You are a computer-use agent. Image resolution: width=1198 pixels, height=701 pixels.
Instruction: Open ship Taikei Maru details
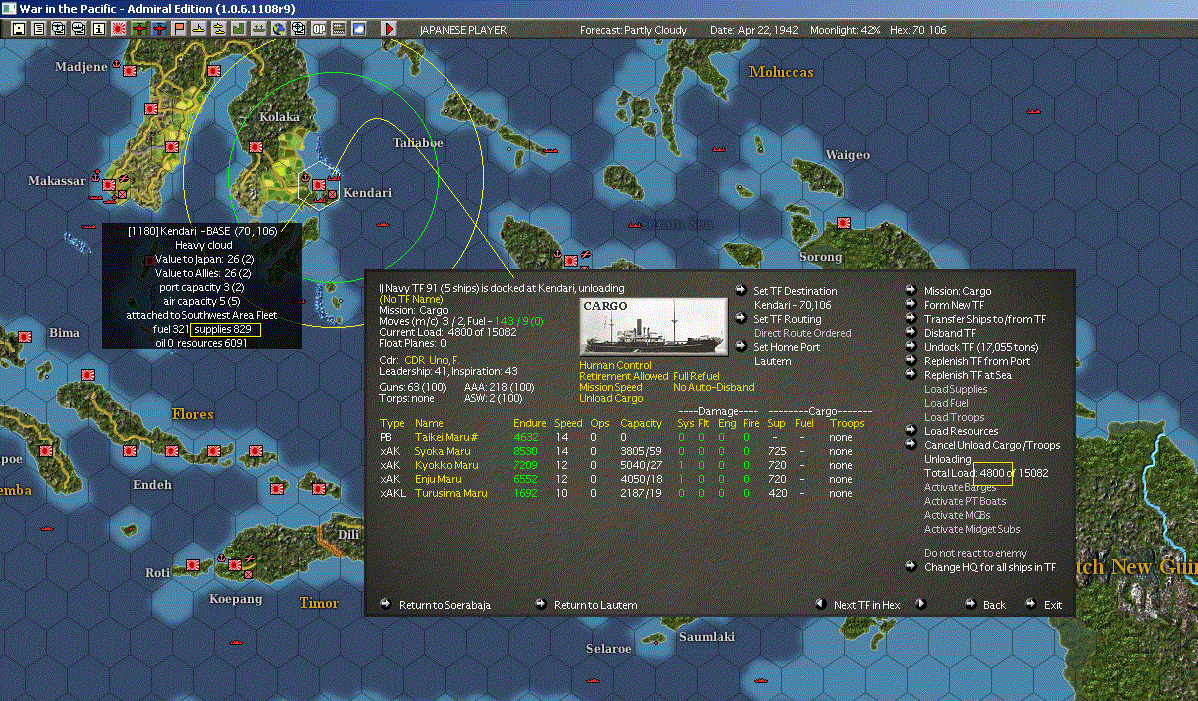pos(446,438)
